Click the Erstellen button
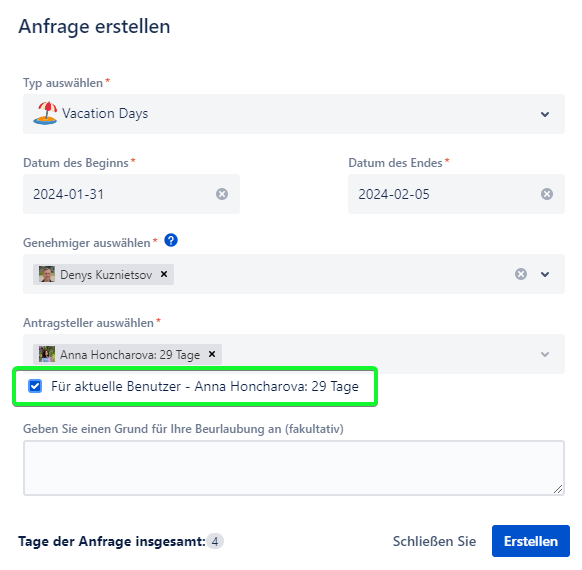This screenshot has width=582, height=570. 531,541
